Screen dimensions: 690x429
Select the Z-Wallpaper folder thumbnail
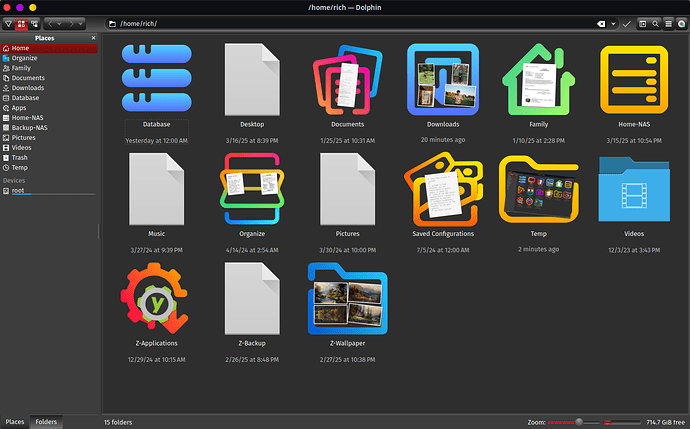[348, 298]
